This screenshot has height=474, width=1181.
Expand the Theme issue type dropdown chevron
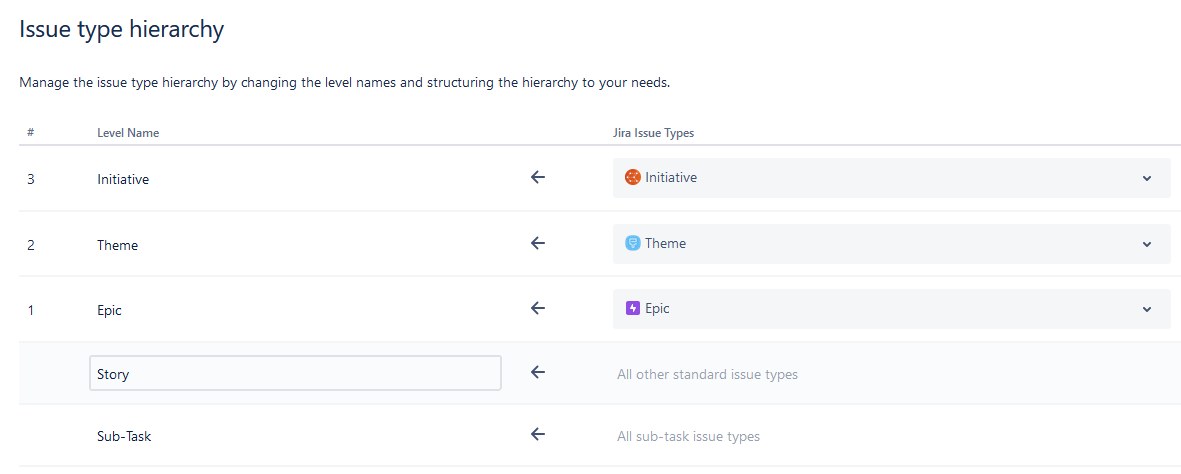pyautogui.click(x=1146, y=244)
